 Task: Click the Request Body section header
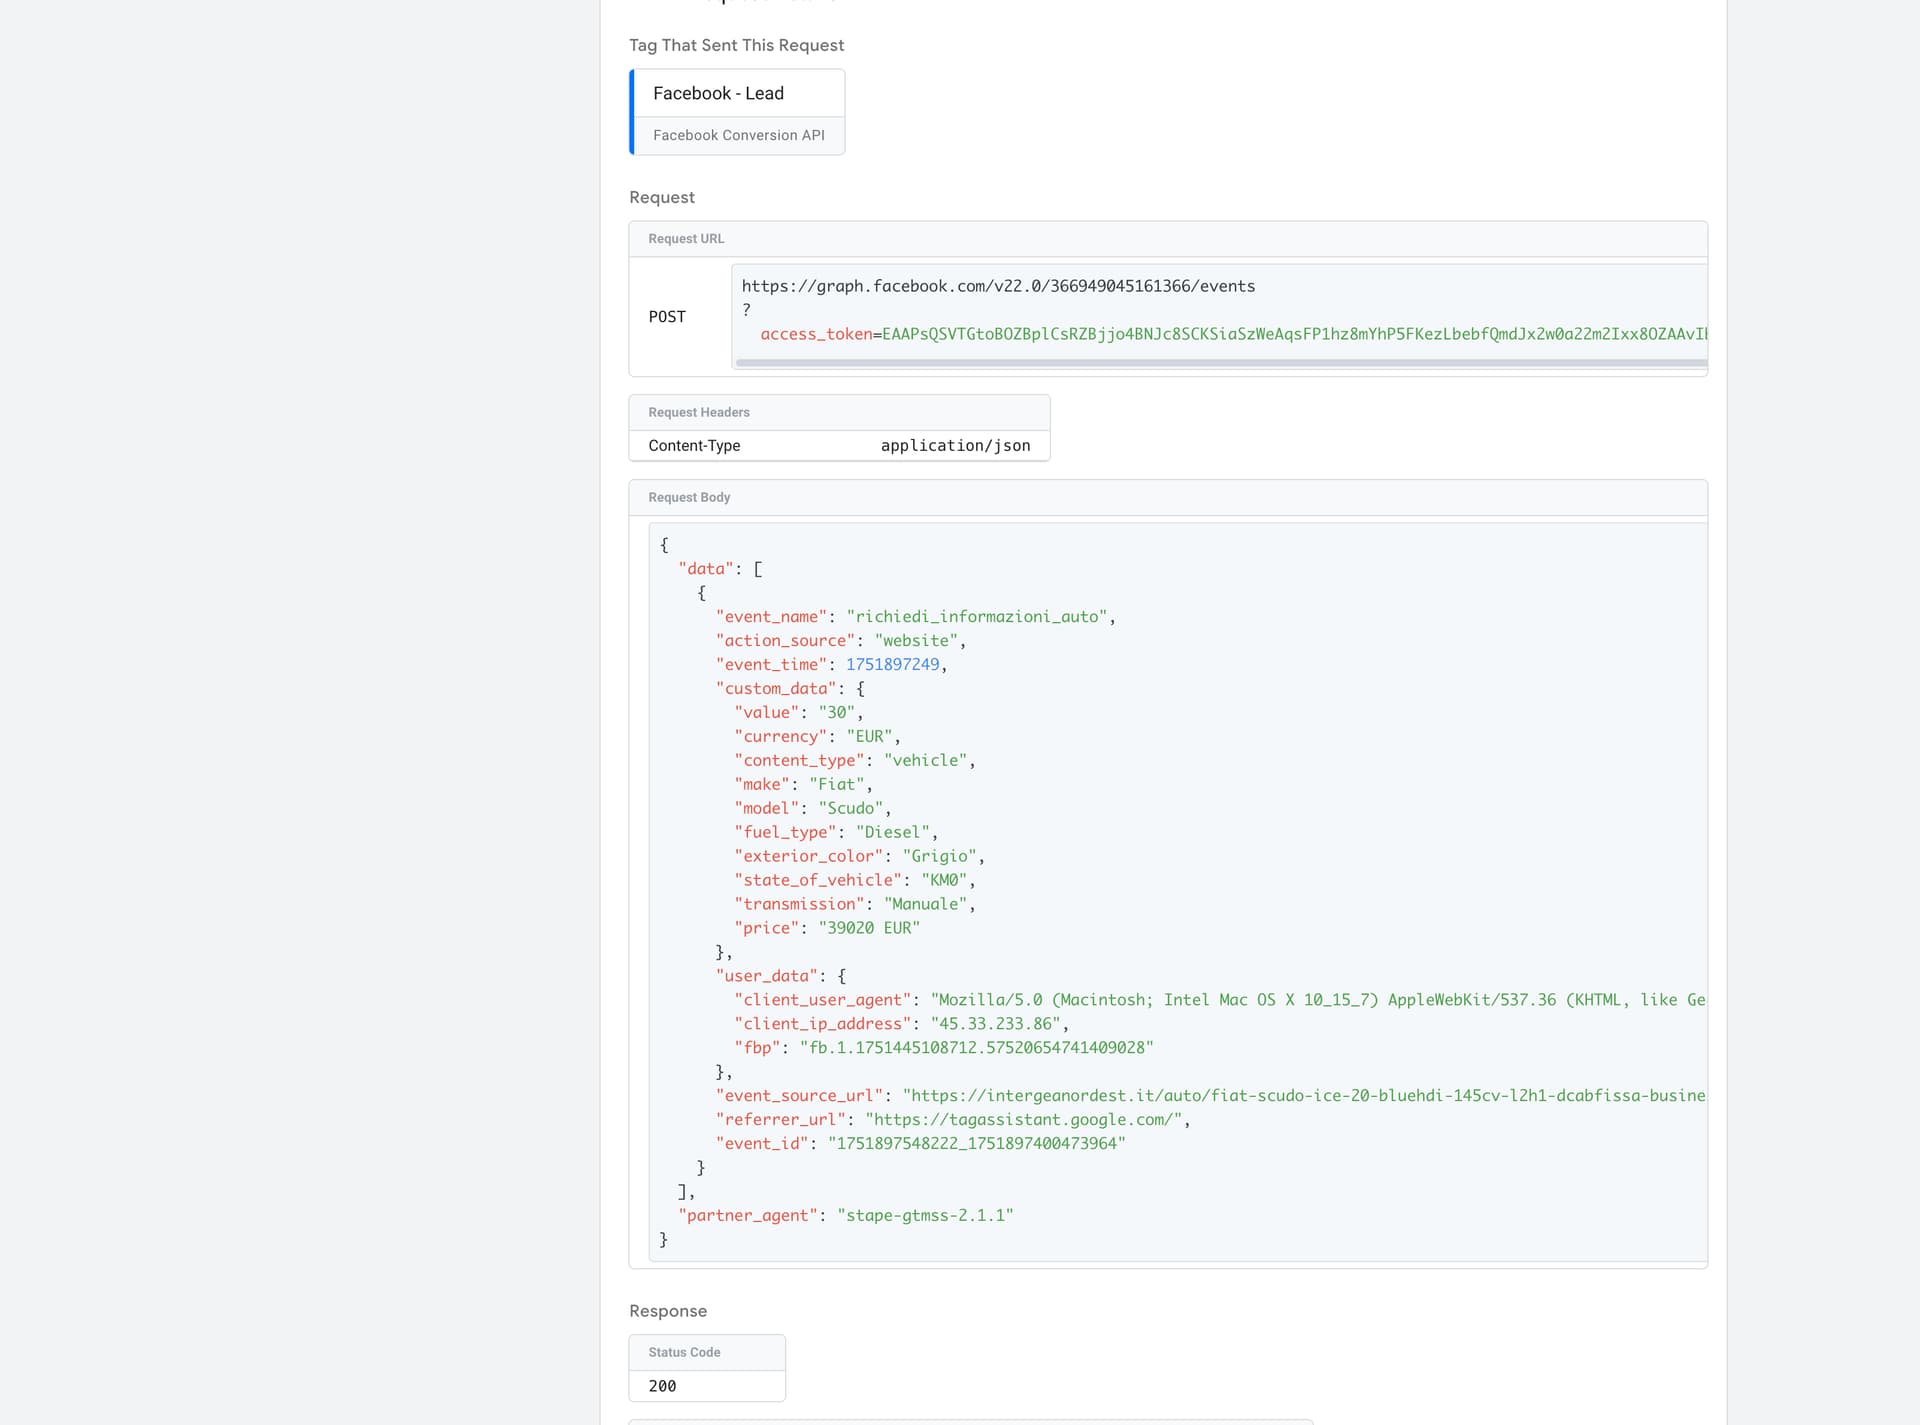pos(689,498)
